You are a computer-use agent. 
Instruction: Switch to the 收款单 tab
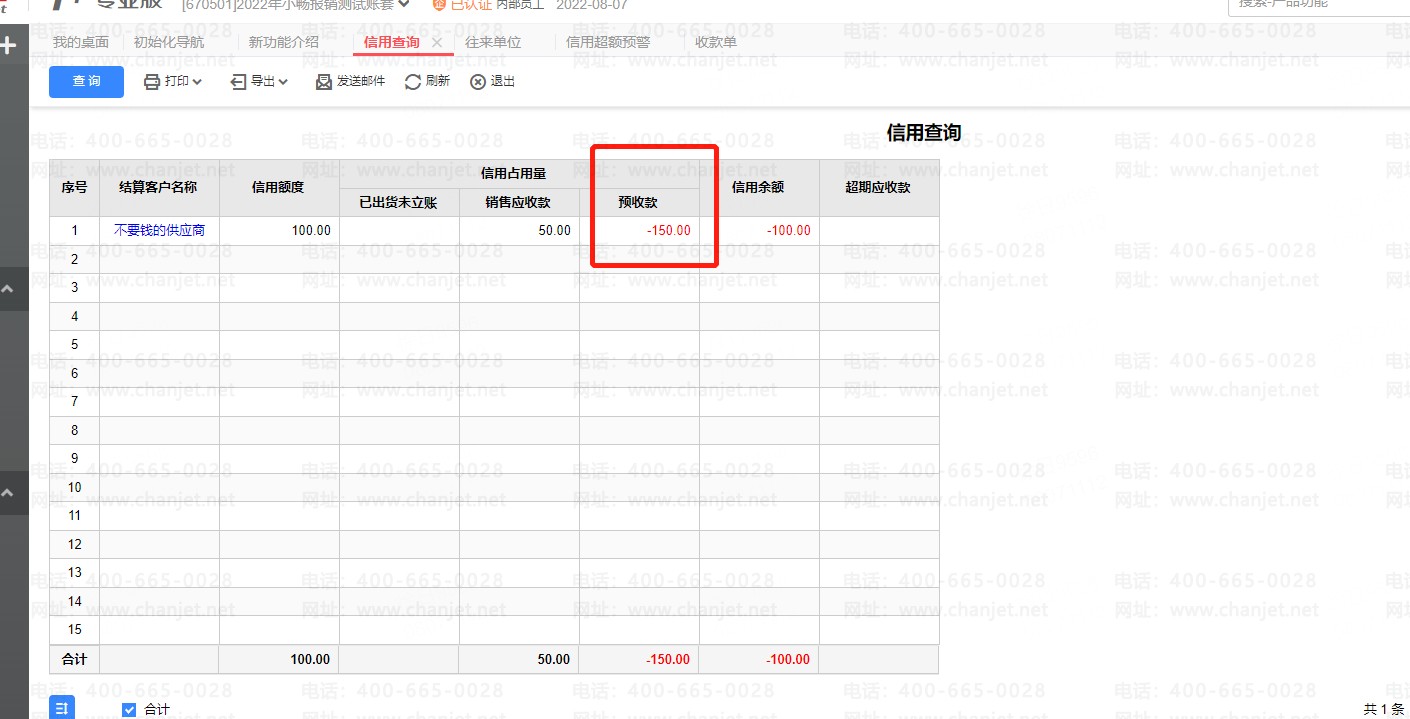[x=716, y=42]
